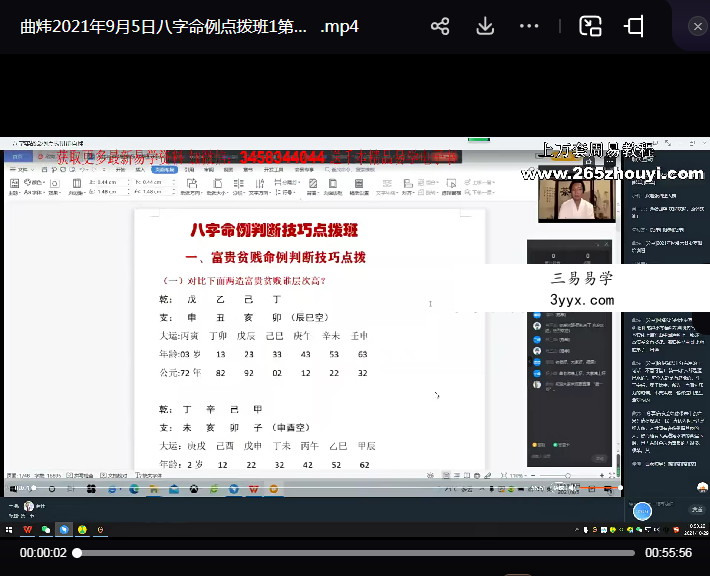Open the 文字方向 text direction dropdown
710x576 pixels.
coord(259,187)
